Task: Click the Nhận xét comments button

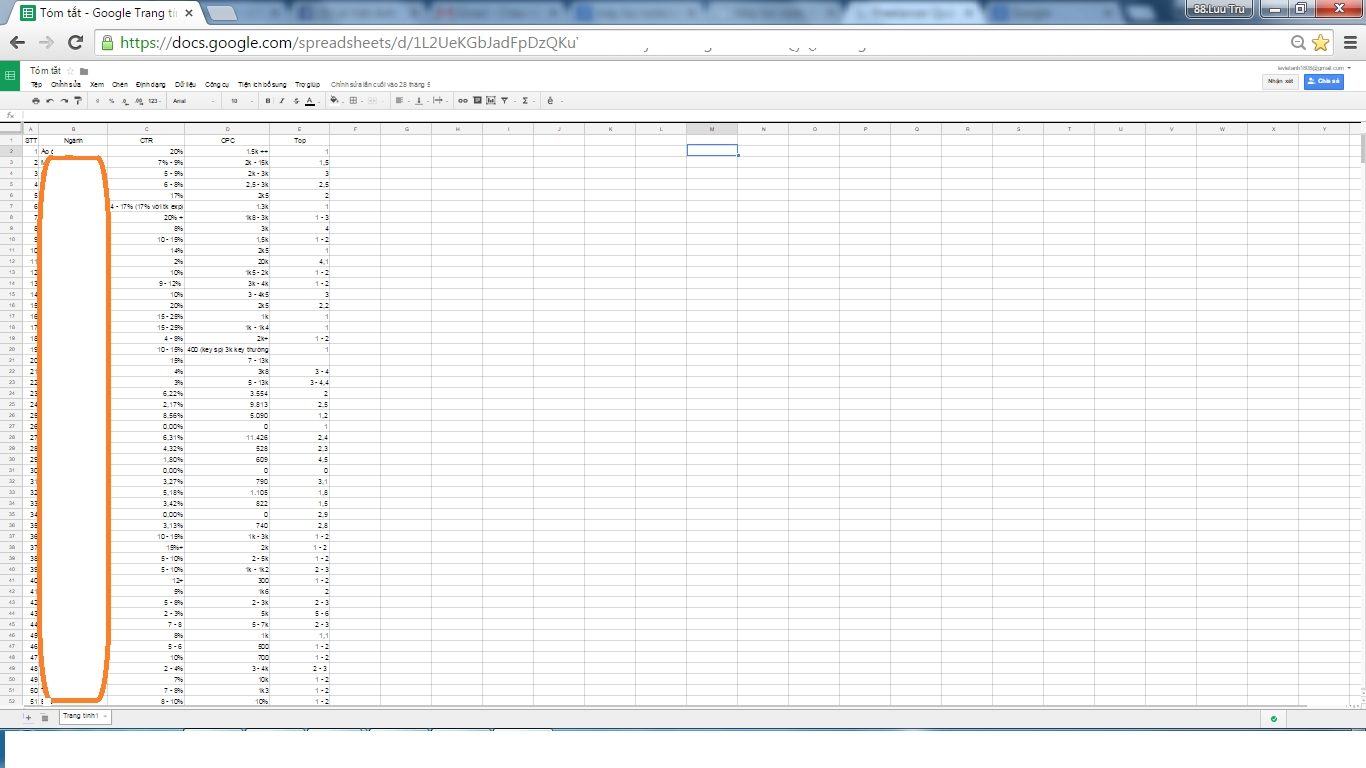Action: pyautogui.click(x=1280, y=82)
